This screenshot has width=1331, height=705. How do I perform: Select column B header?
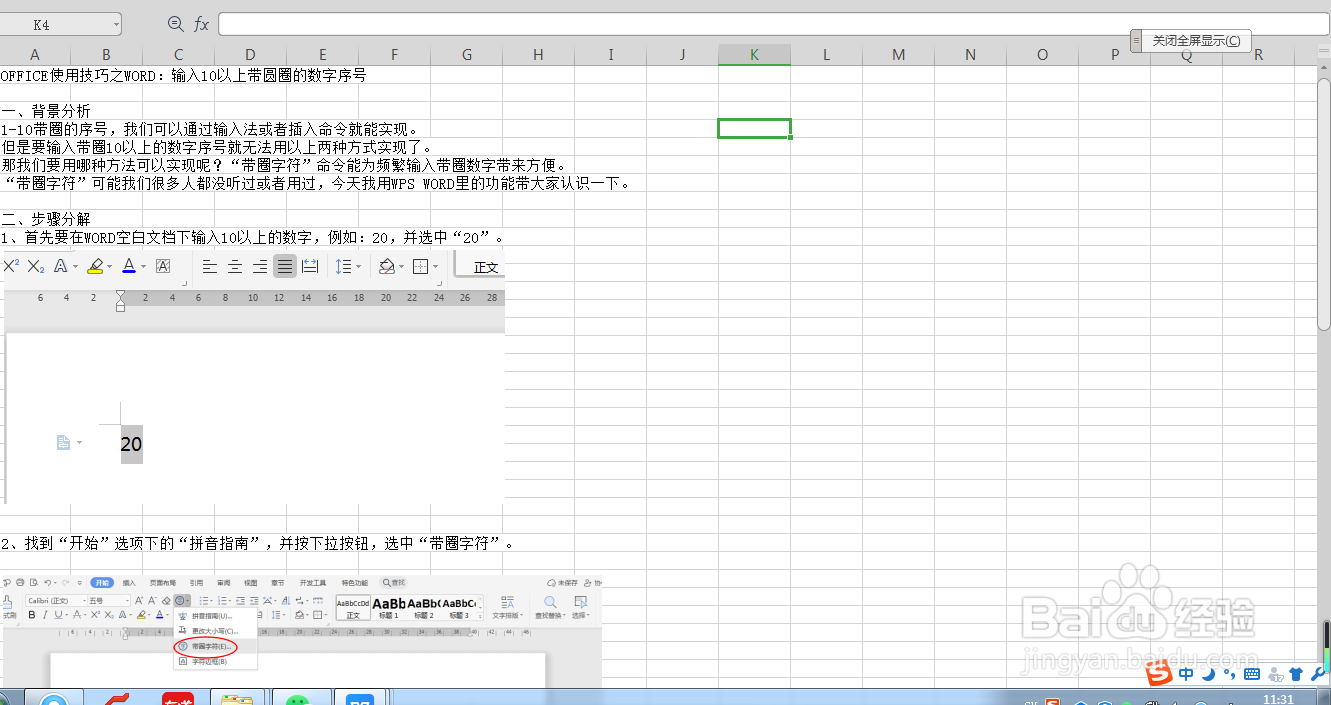tap(107, 55)
